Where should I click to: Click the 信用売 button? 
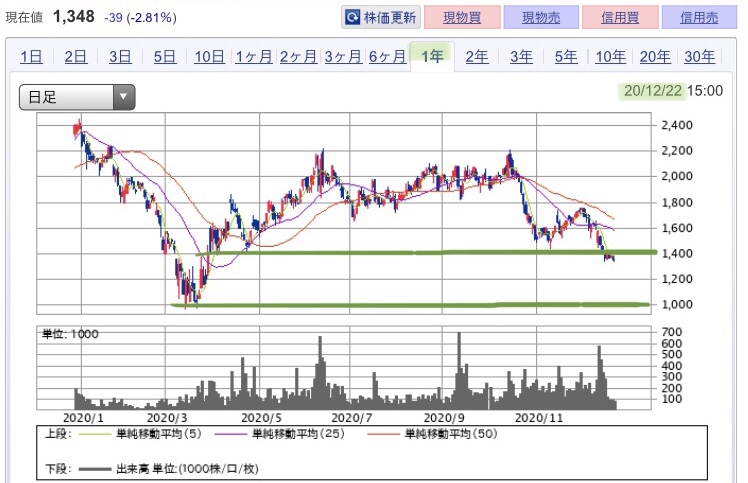point(699,18)
